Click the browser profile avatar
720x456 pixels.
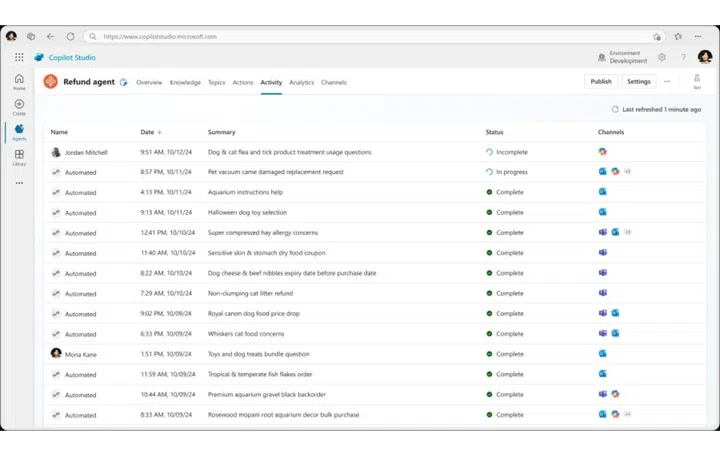click(x=11, y=36)
